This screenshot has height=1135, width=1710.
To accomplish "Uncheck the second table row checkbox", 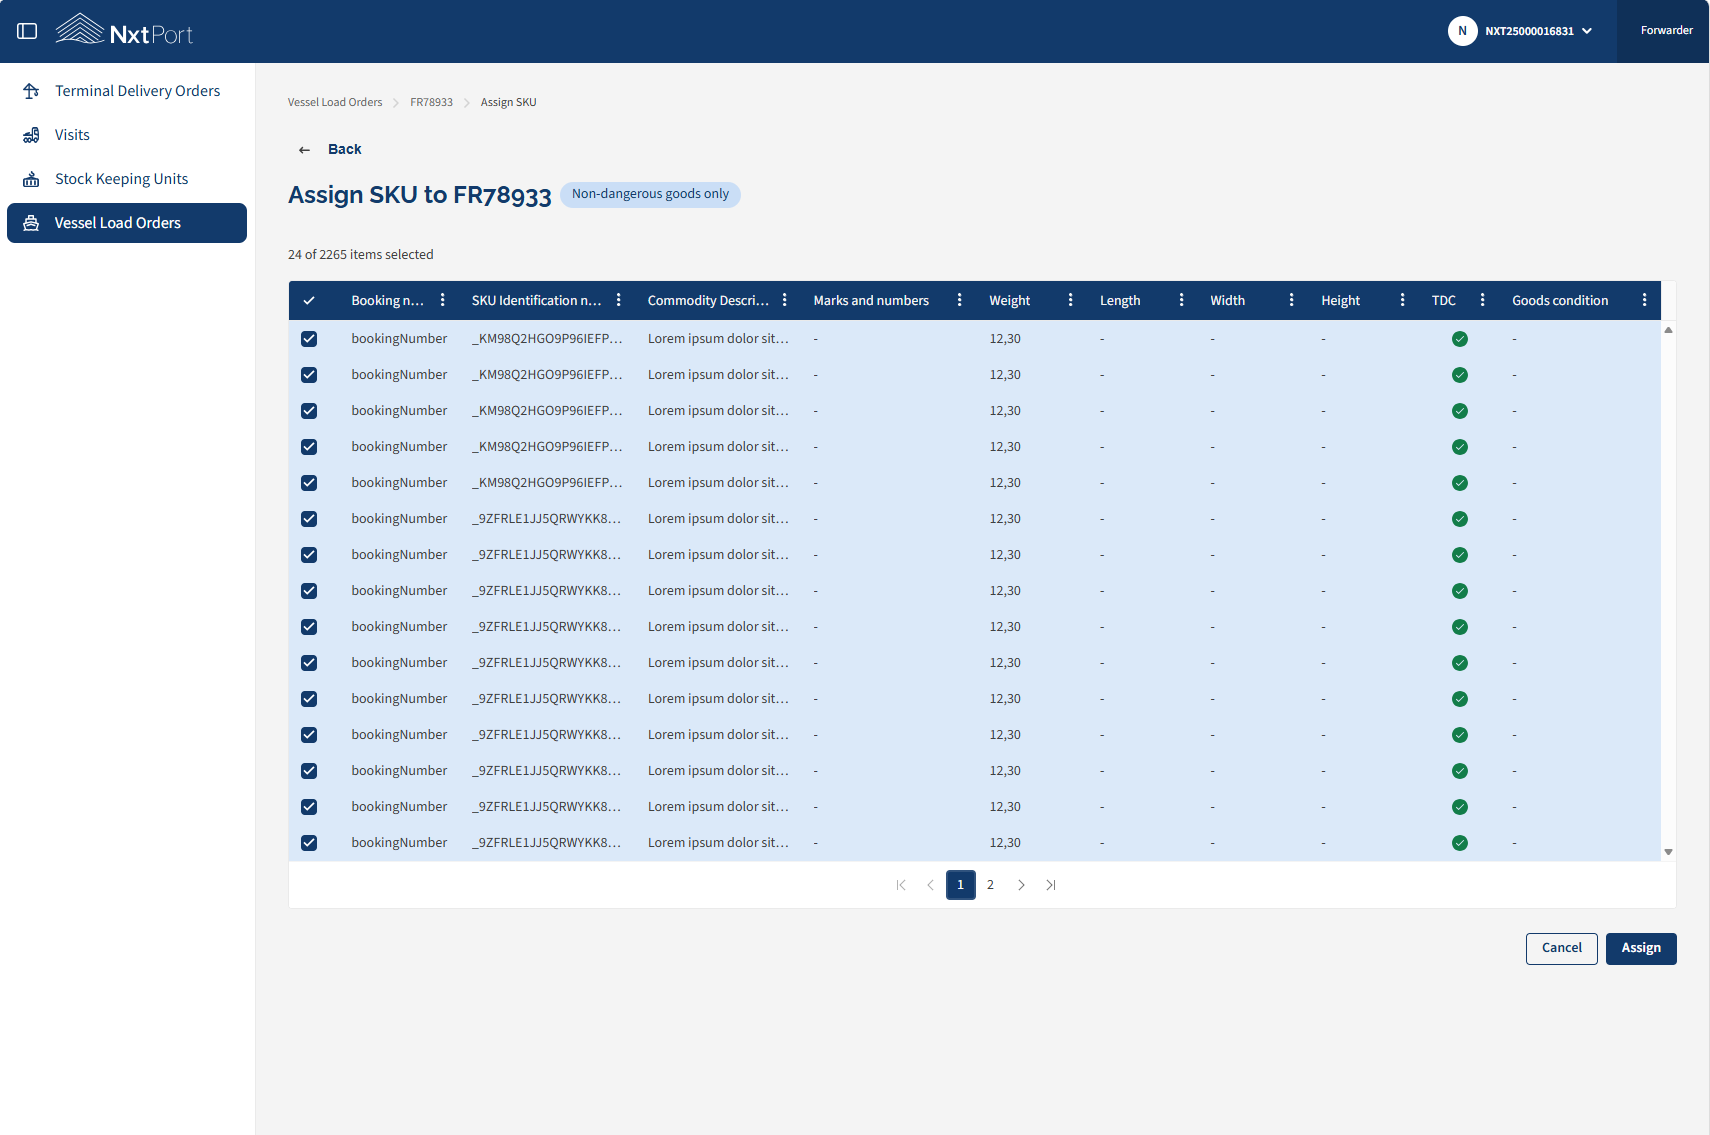I will (309, 375).
